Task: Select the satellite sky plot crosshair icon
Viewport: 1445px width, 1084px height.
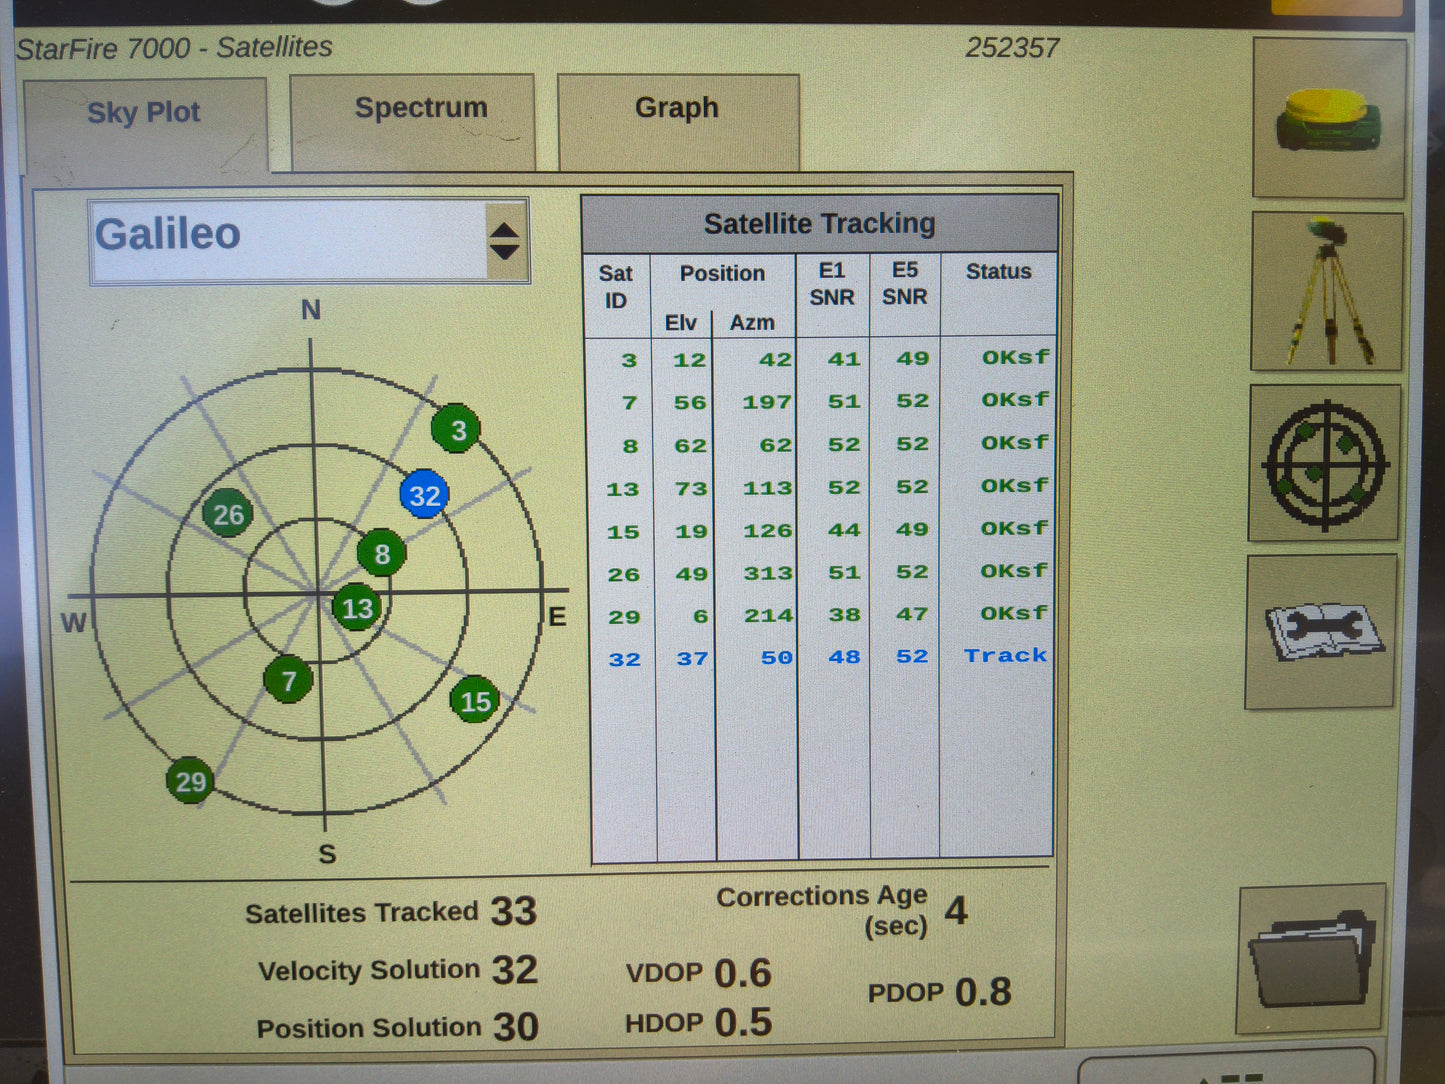Action: [x=1325, y=463]
